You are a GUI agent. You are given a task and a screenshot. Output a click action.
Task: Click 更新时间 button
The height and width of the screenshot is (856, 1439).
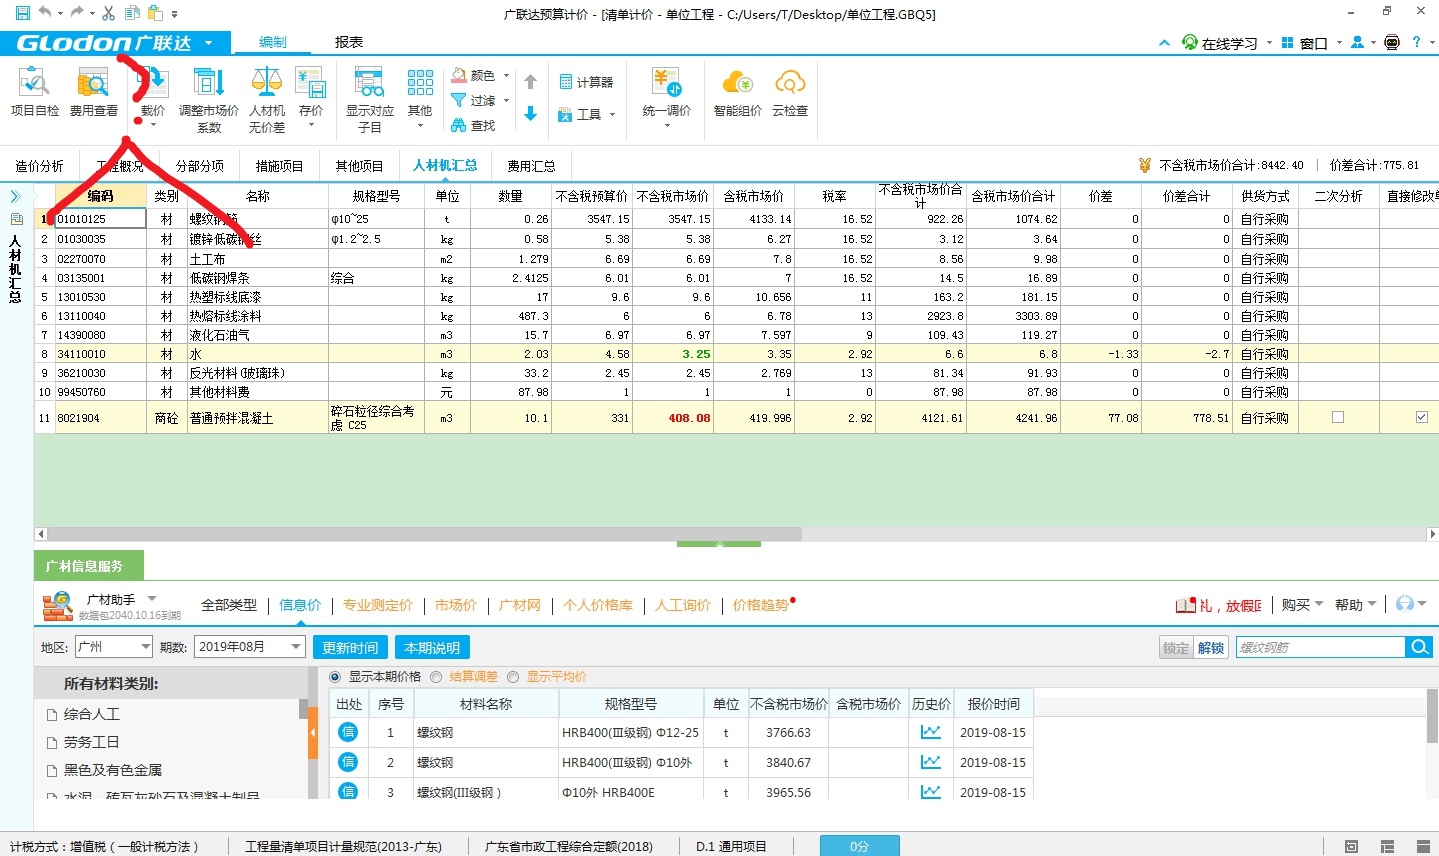[x=350, y=647]
